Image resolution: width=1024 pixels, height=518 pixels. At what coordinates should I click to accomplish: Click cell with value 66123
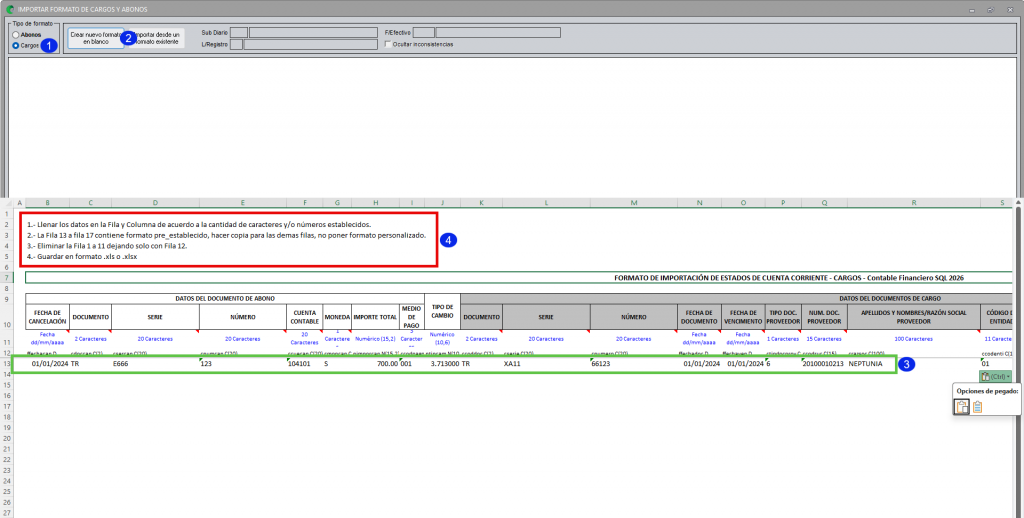633,363
